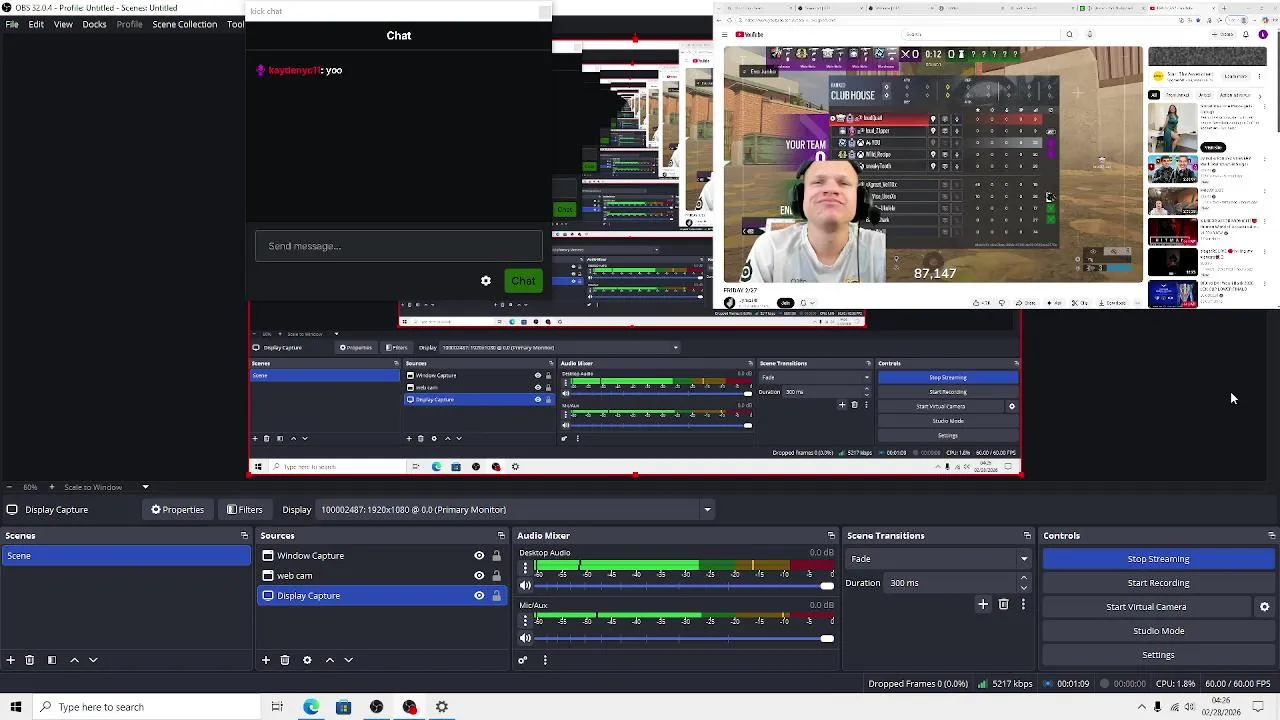
Task: Open source Properties button in toolbar
Action: (x=178, y=510)
